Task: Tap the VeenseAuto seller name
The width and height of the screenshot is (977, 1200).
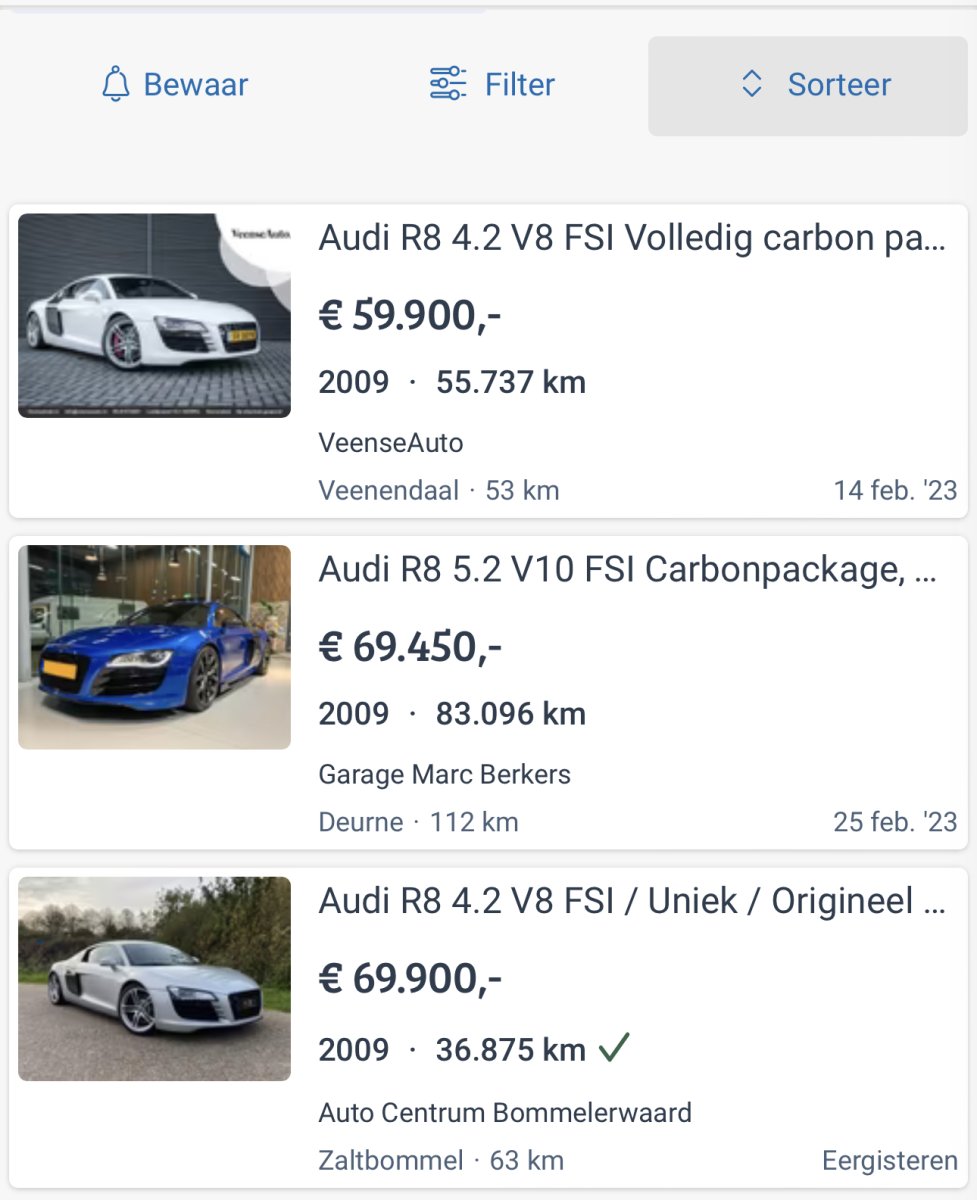Action: pos(391,442)
